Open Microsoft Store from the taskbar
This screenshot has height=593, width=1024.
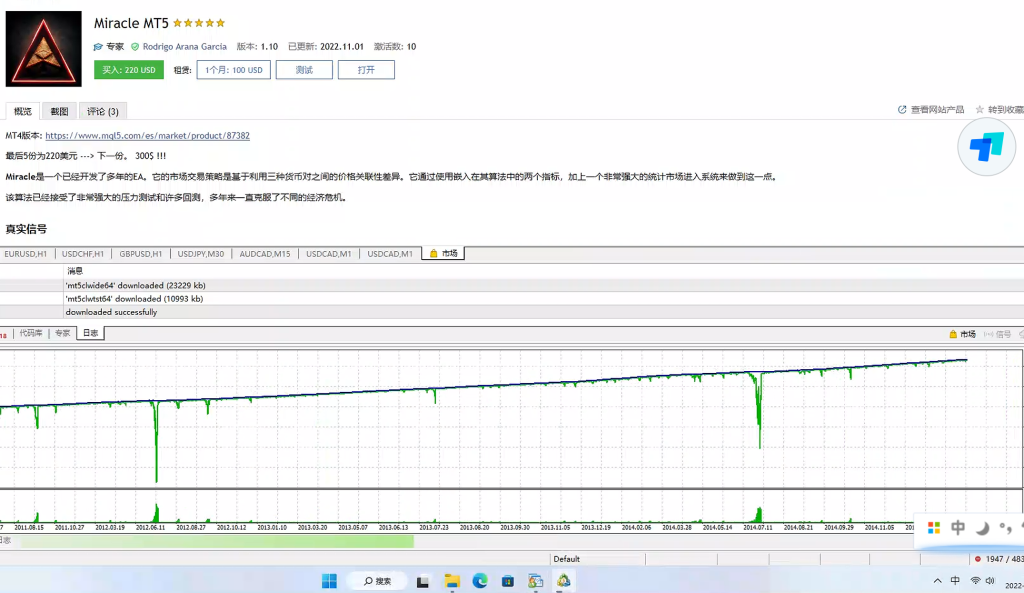pyautogui.click(x=508, y=581)
